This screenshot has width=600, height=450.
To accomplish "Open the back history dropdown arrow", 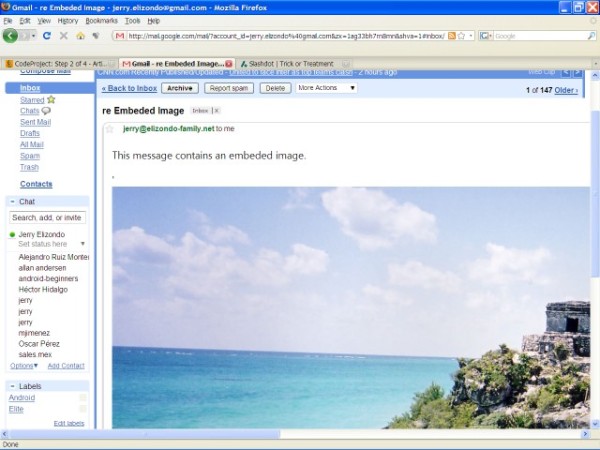I will tap(34, 36).
